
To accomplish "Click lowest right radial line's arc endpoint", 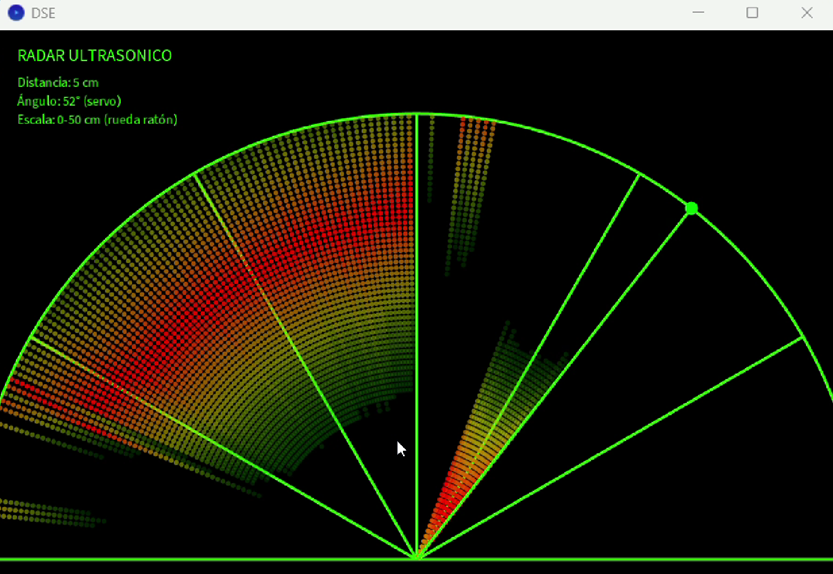I will click(x=802, y=337).
